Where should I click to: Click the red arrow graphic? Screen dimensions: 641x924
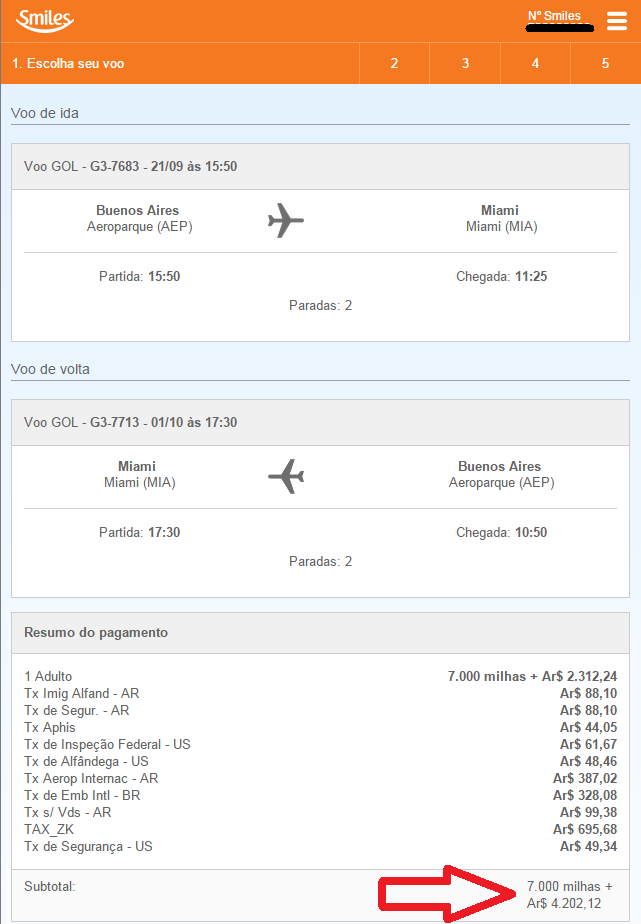click(447, 894)
